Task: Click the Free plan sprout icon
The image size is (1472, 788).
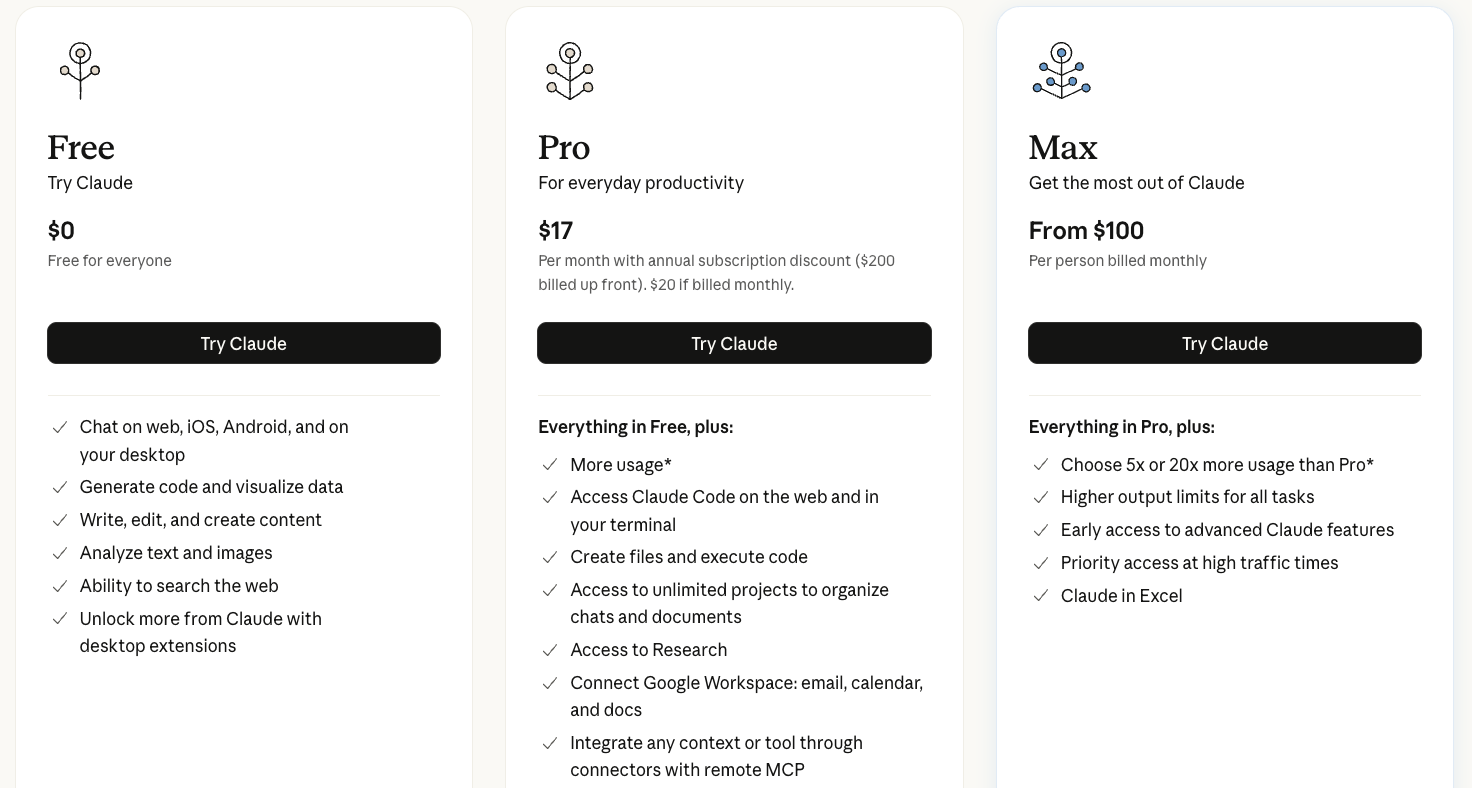Action: point(80,70)
